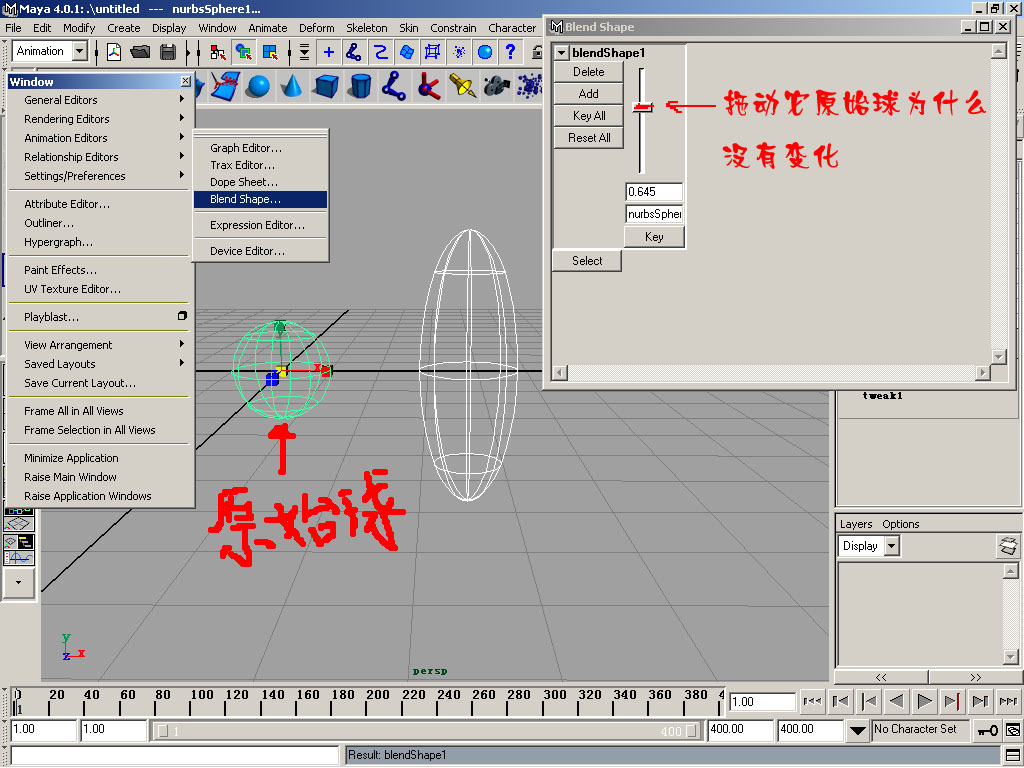Select by component type mode icon
Viewport: 1024px width, 768px height.
pos(270,52)
